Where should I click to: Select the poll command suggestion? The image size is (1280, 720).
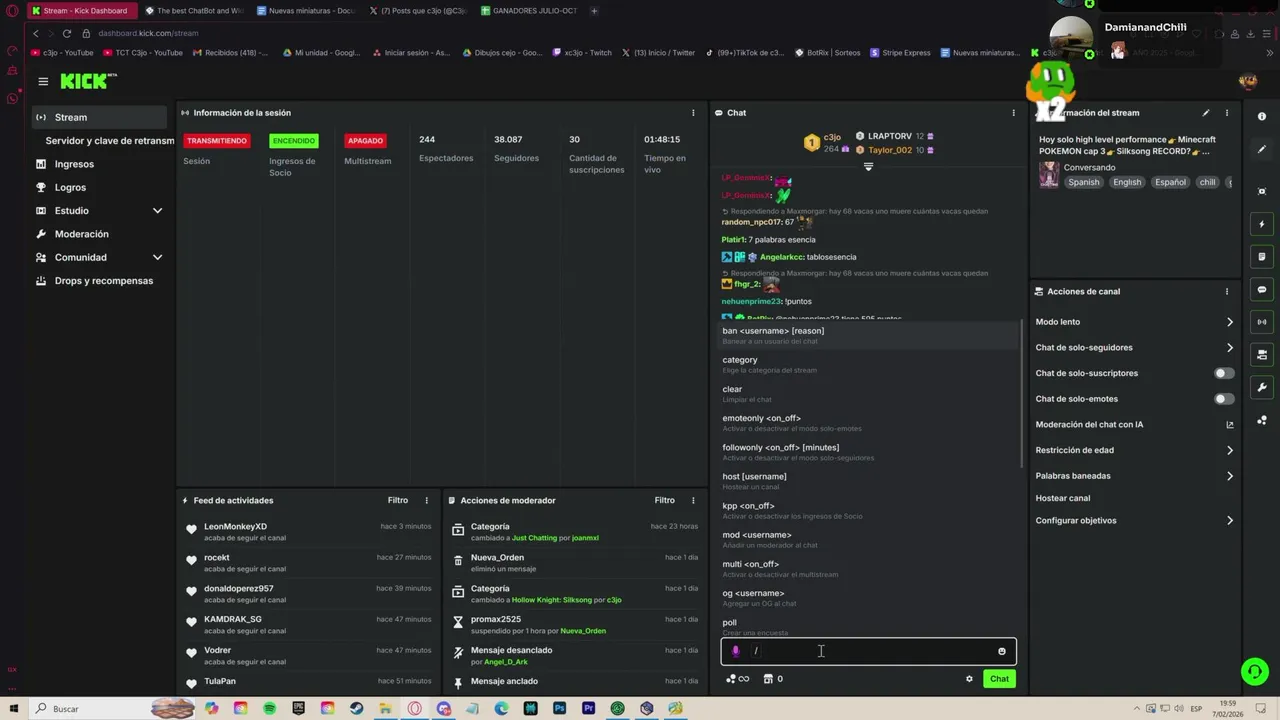[868, 627]
